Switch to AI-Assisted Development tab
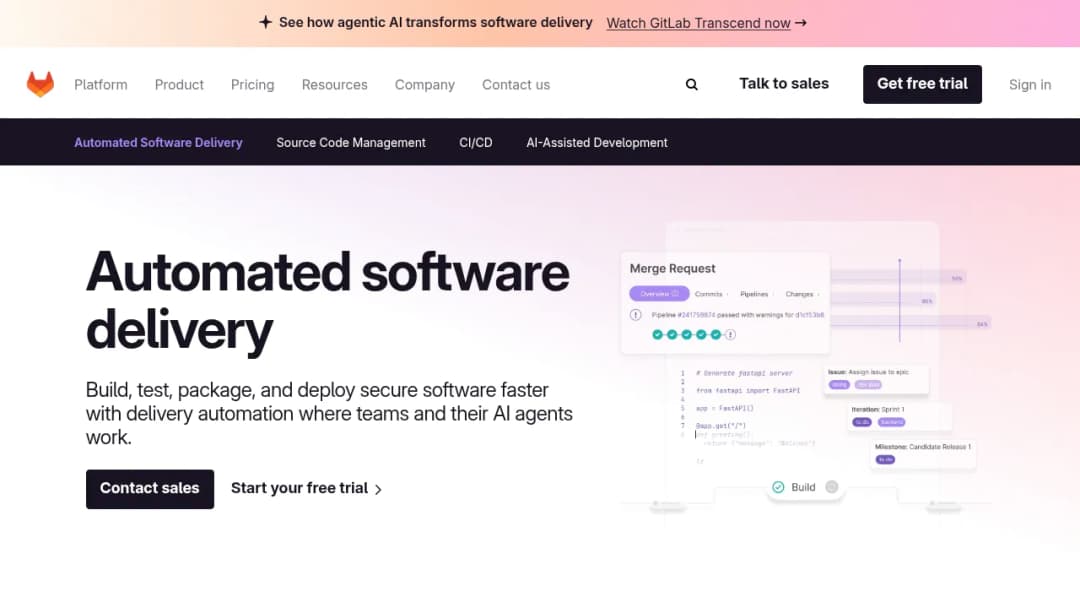 click(x=596, y=143)
